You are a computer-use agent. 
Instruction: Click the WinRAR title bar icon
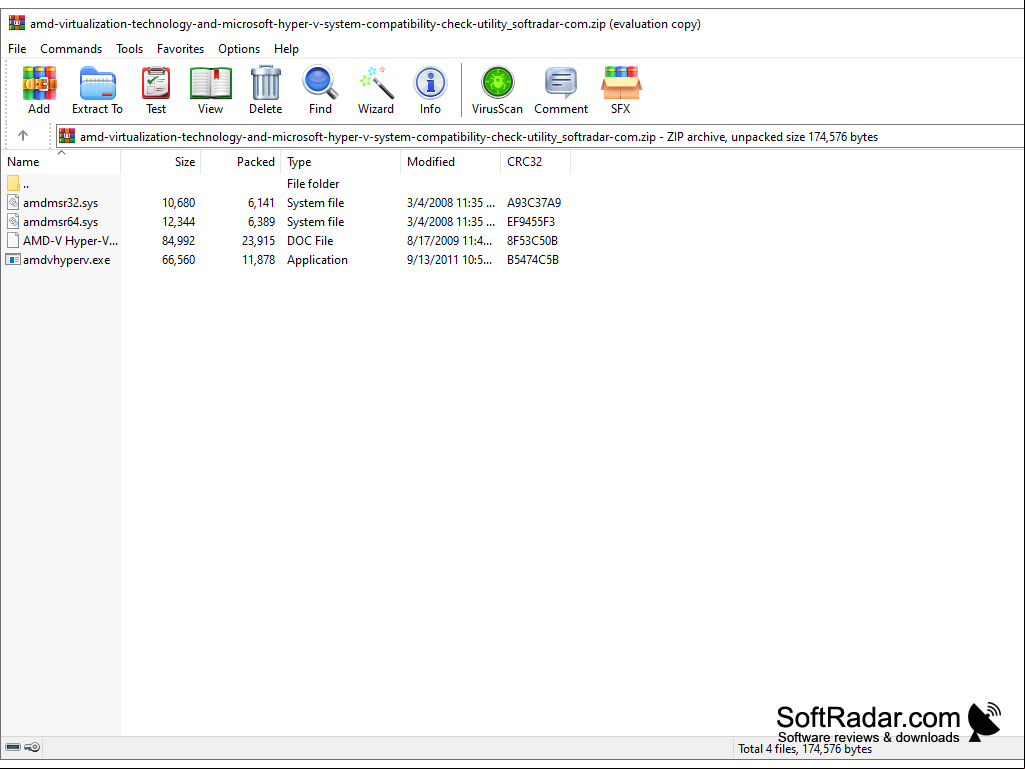point(17,24)
